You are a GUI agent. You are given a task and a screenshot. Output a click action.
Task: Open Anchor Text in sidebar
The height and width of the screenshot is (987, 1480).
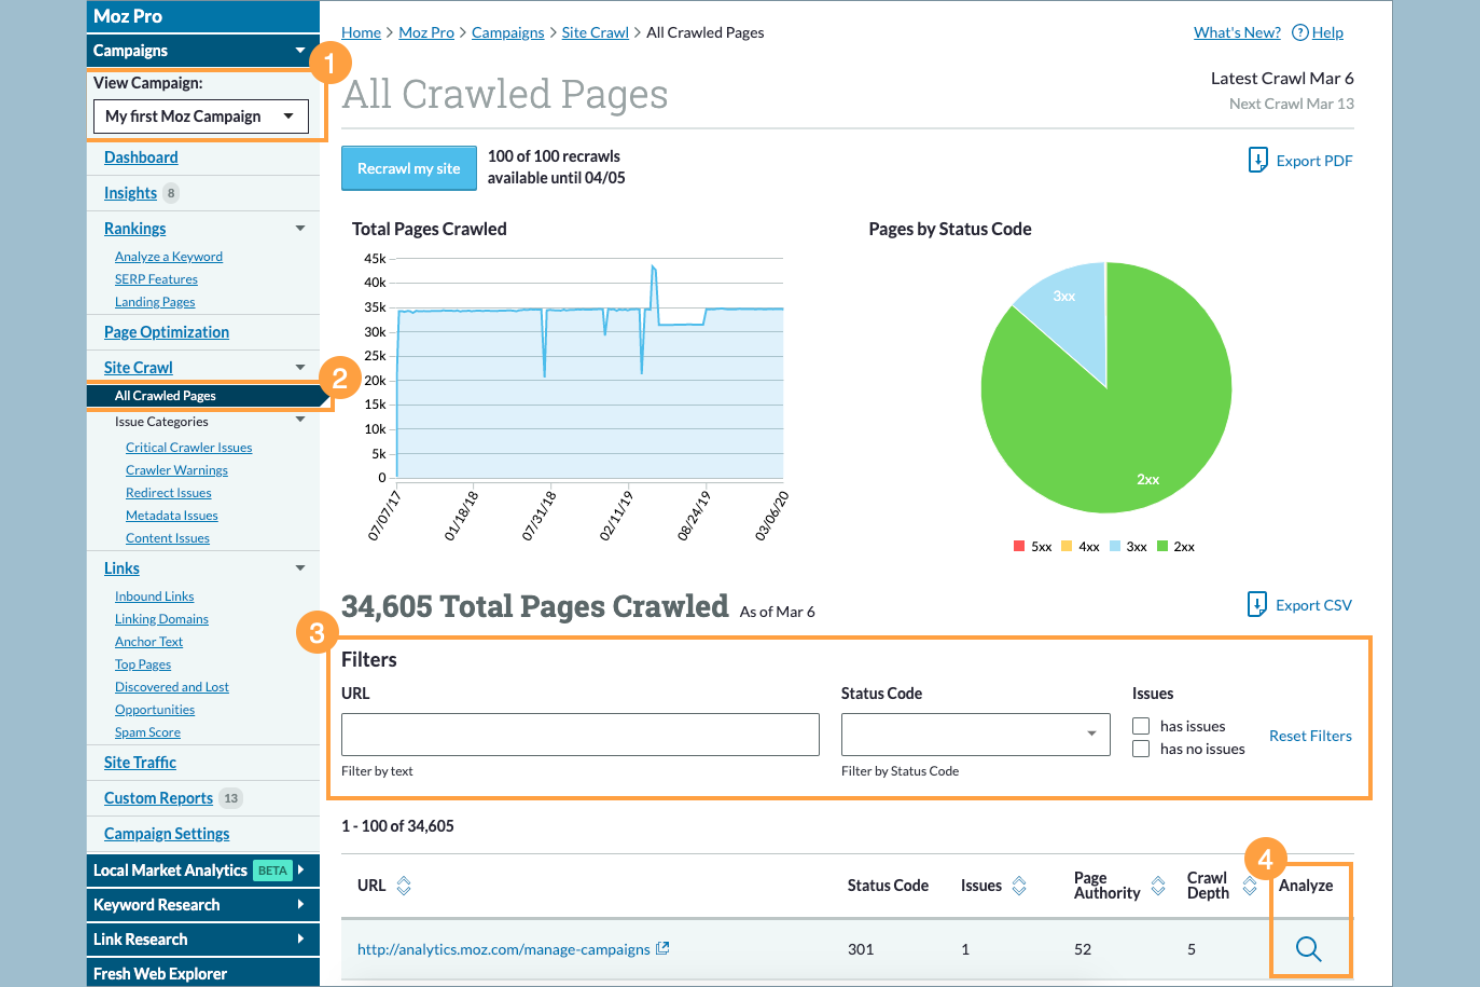[149, 642]
